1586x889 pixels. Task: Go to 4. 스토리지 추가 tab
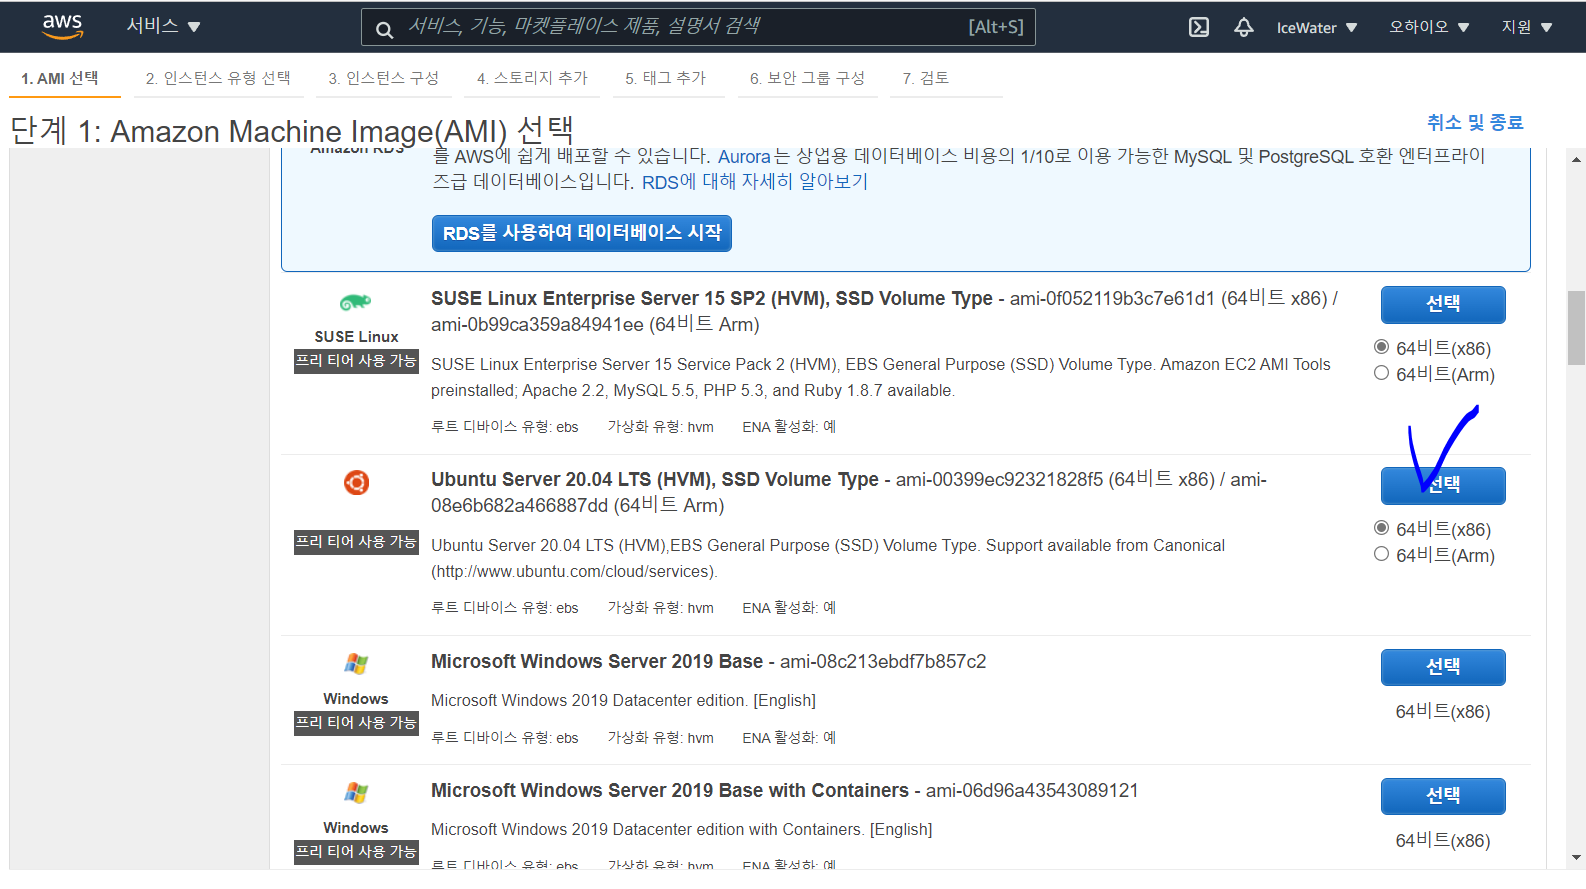(532, 78)
